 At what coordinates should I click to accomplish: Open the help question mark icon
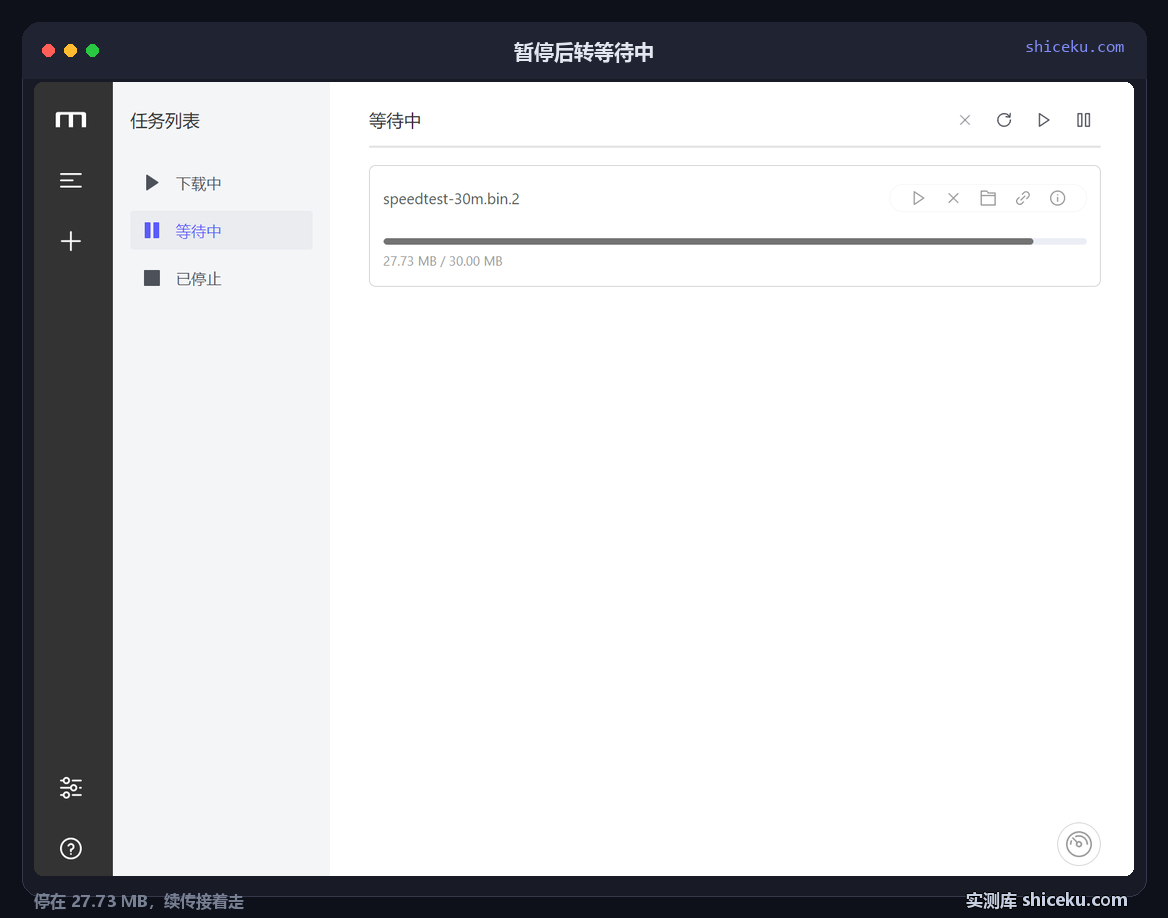coord(71,849)
